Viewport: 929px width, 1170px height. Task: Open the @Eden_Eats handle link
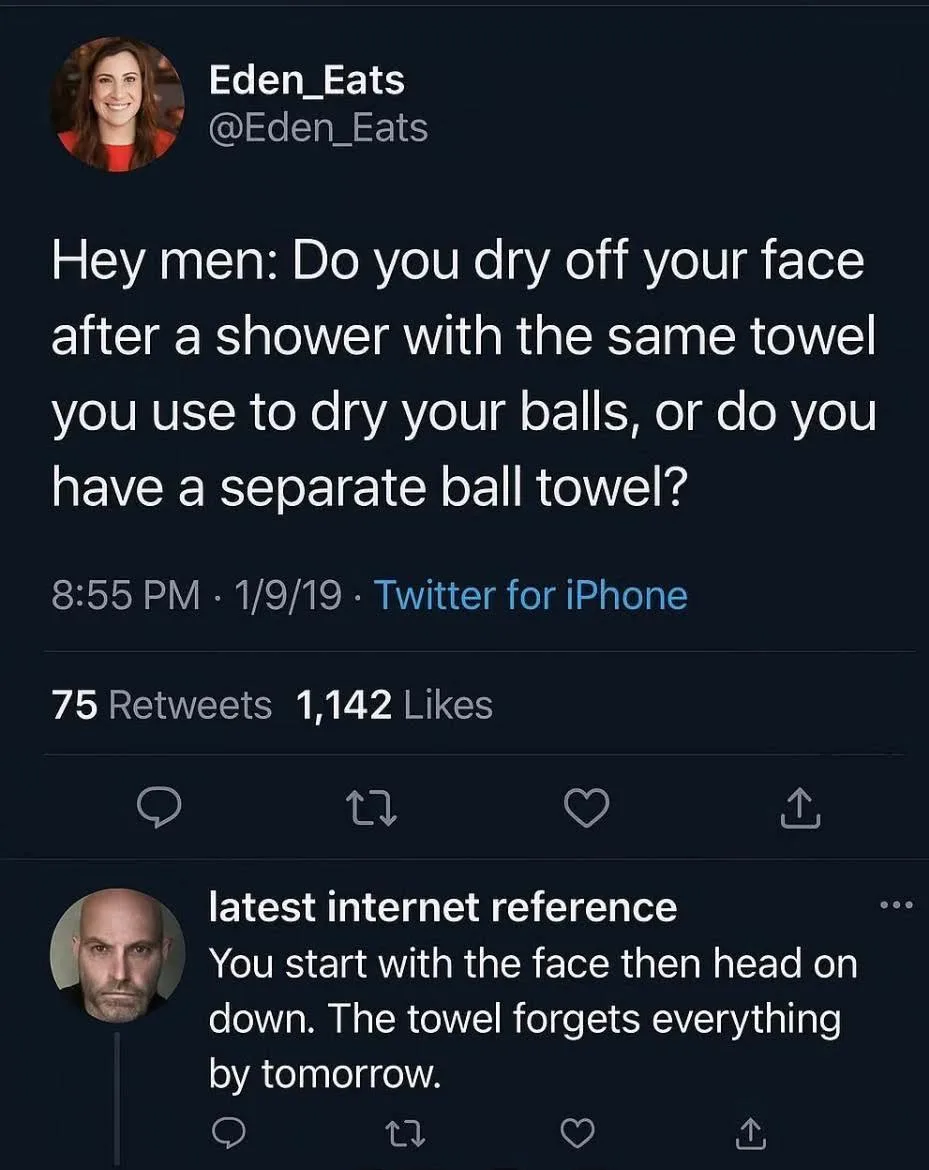pyautogui.click(x=318, y=127)
